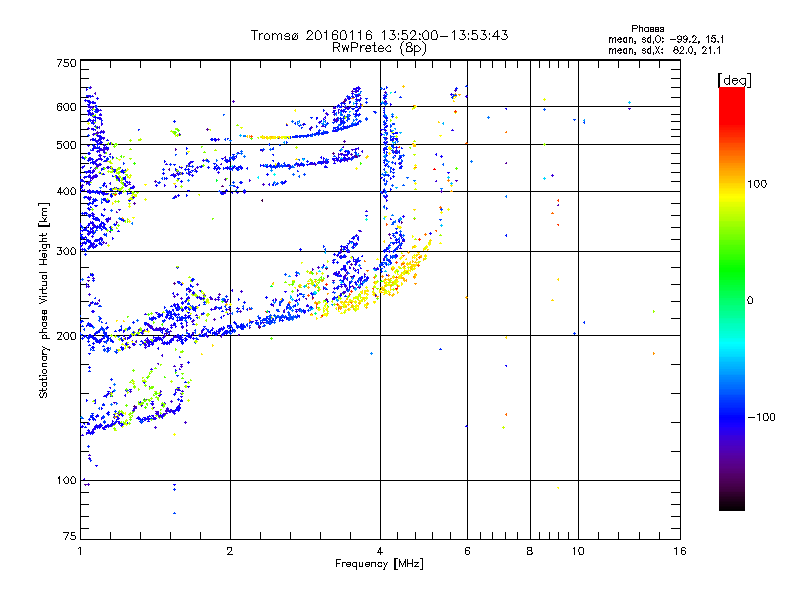Screen dimensions: 800x600
Task: Click the y-axis label '200'
Action: 66,336
